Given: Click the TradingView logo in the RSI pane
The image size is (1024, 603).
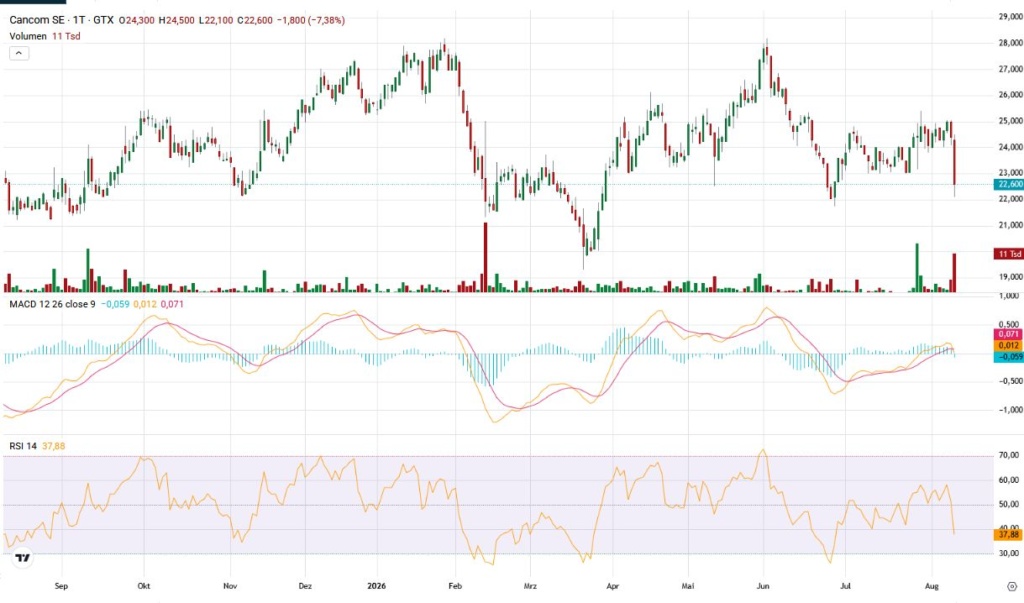Looking at the screenshot, I should [22, 558].
